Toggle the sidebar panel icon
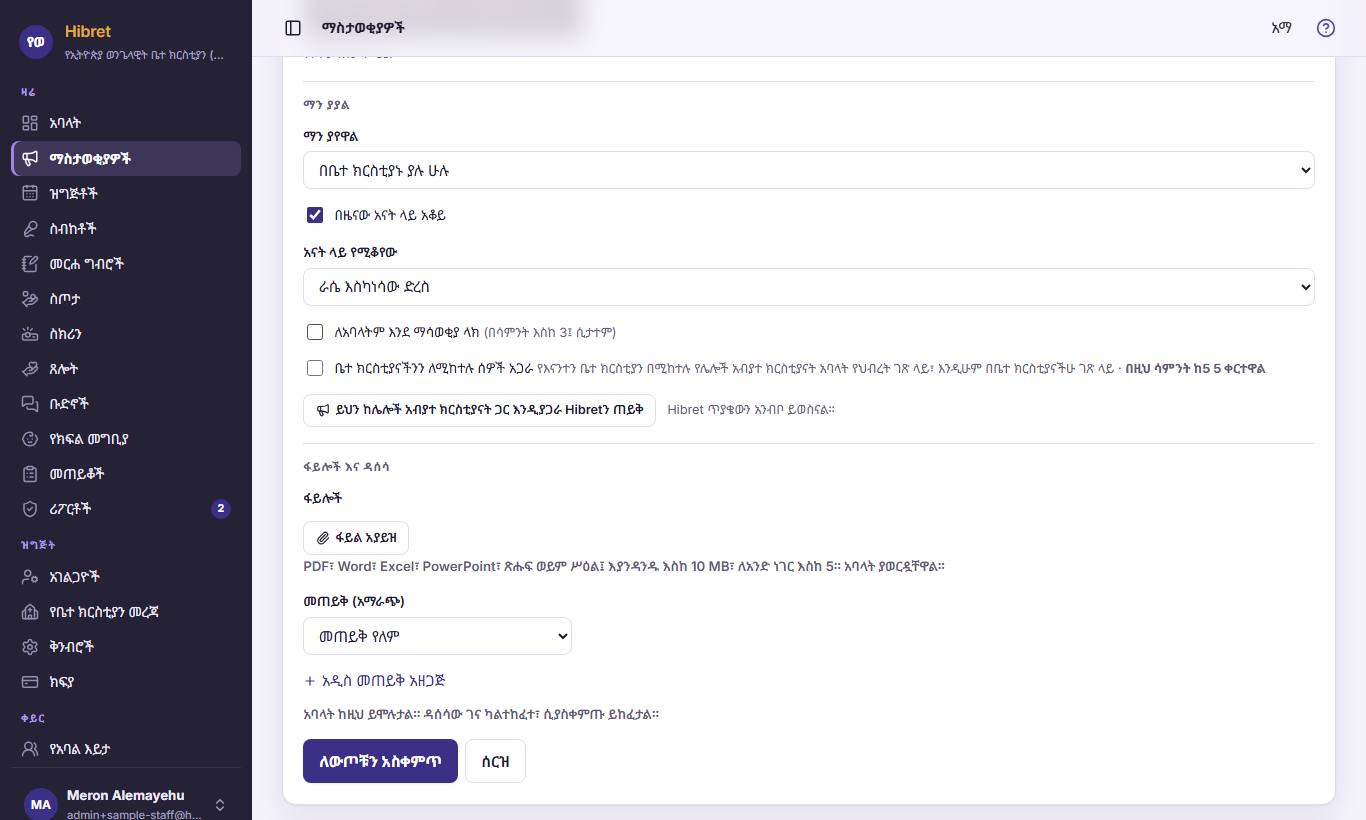 [293, 28]
